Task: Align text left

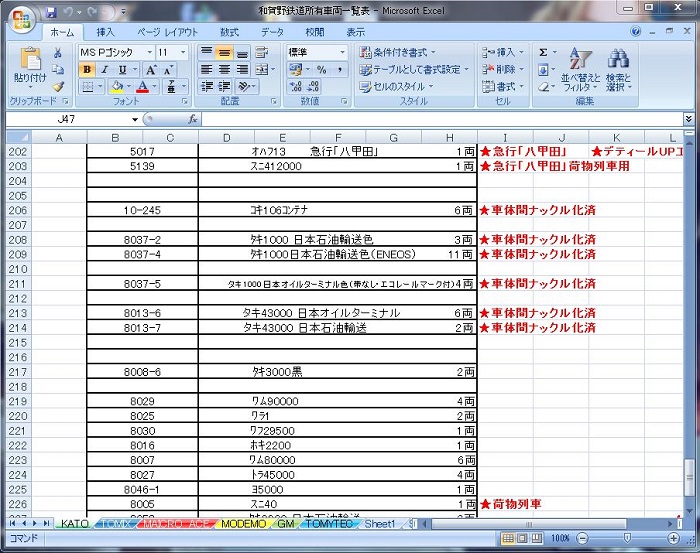Action: (206, 69)
